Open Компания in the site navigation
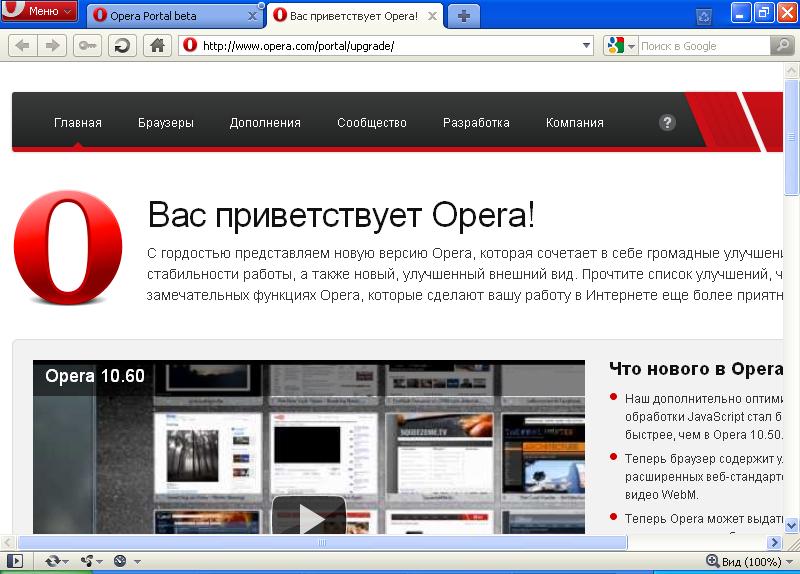The height and width of the screenshot is (574, 800). [x=574, y=123]
